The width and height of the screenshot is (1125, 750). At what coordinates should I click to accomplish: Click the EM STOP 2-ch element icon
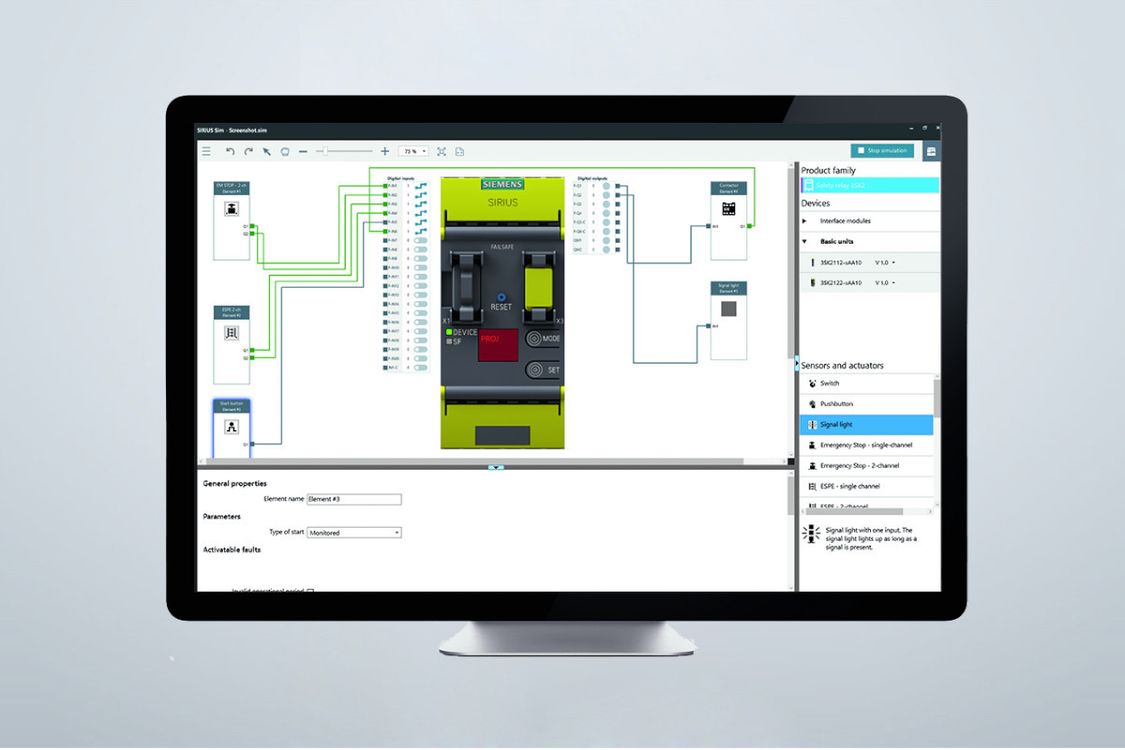pos(232,209)
